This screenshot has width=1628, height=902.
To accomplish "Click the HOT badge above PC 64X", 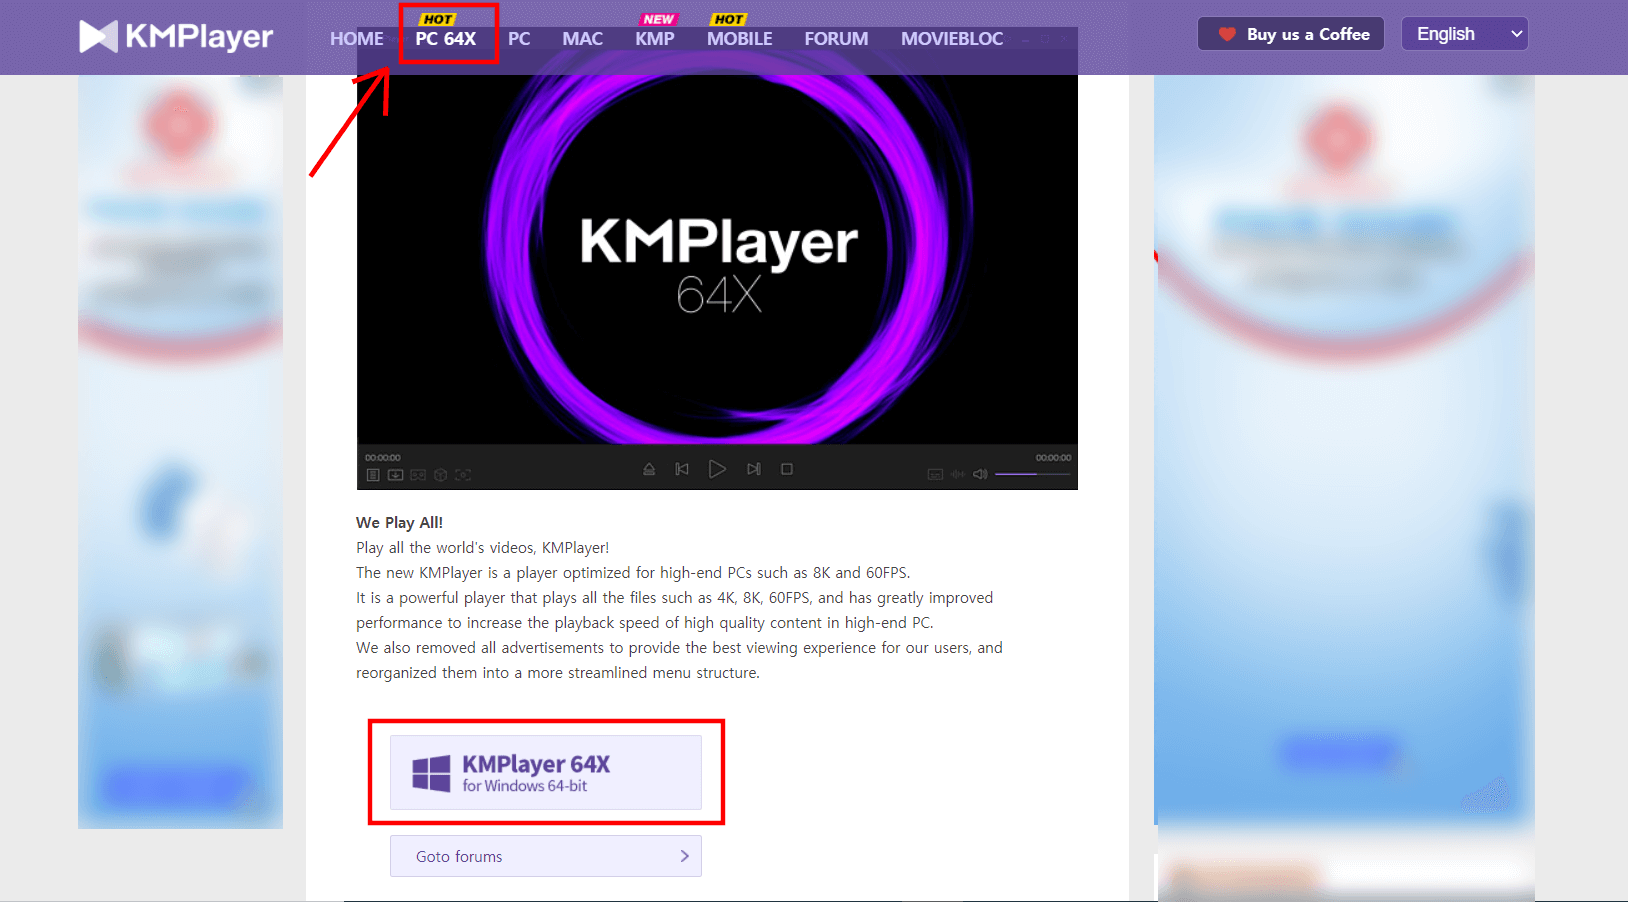I will click(438, 19).
